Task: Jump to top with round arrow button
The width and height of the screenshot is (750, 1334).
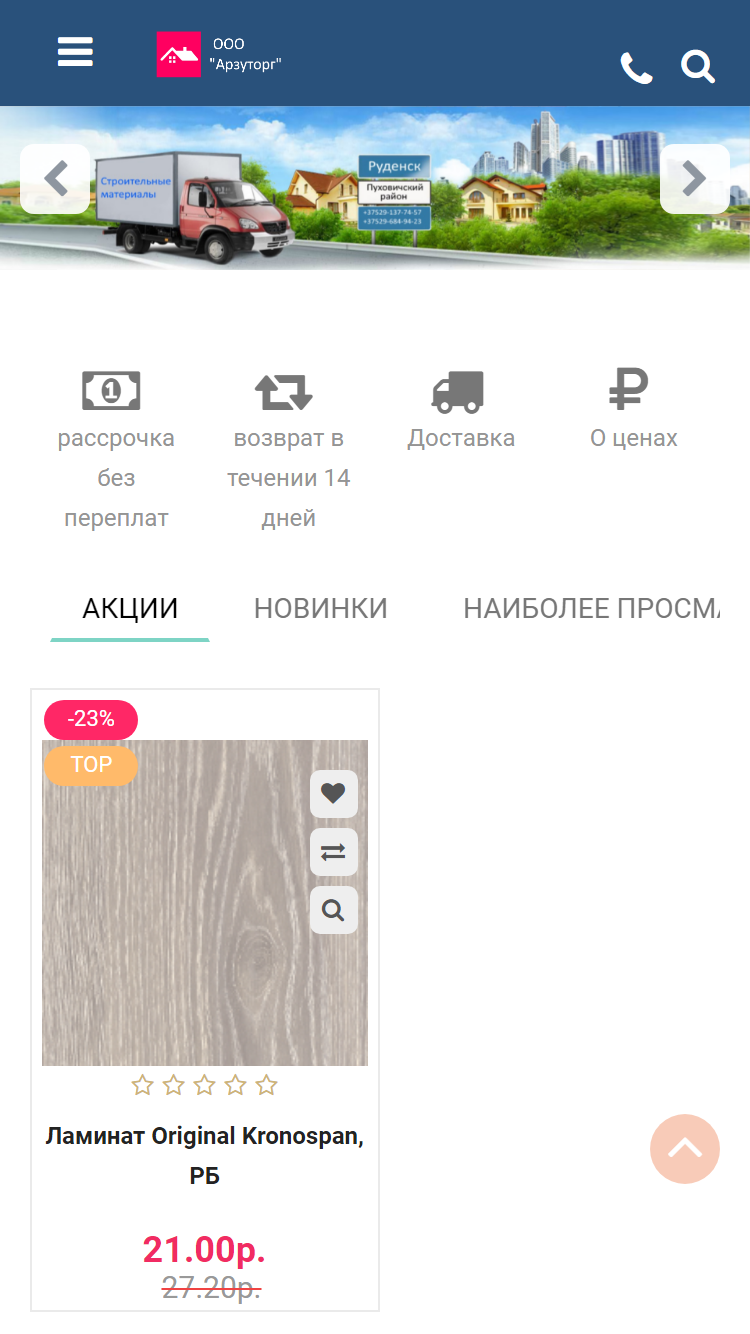Action: pos(685,1149)
